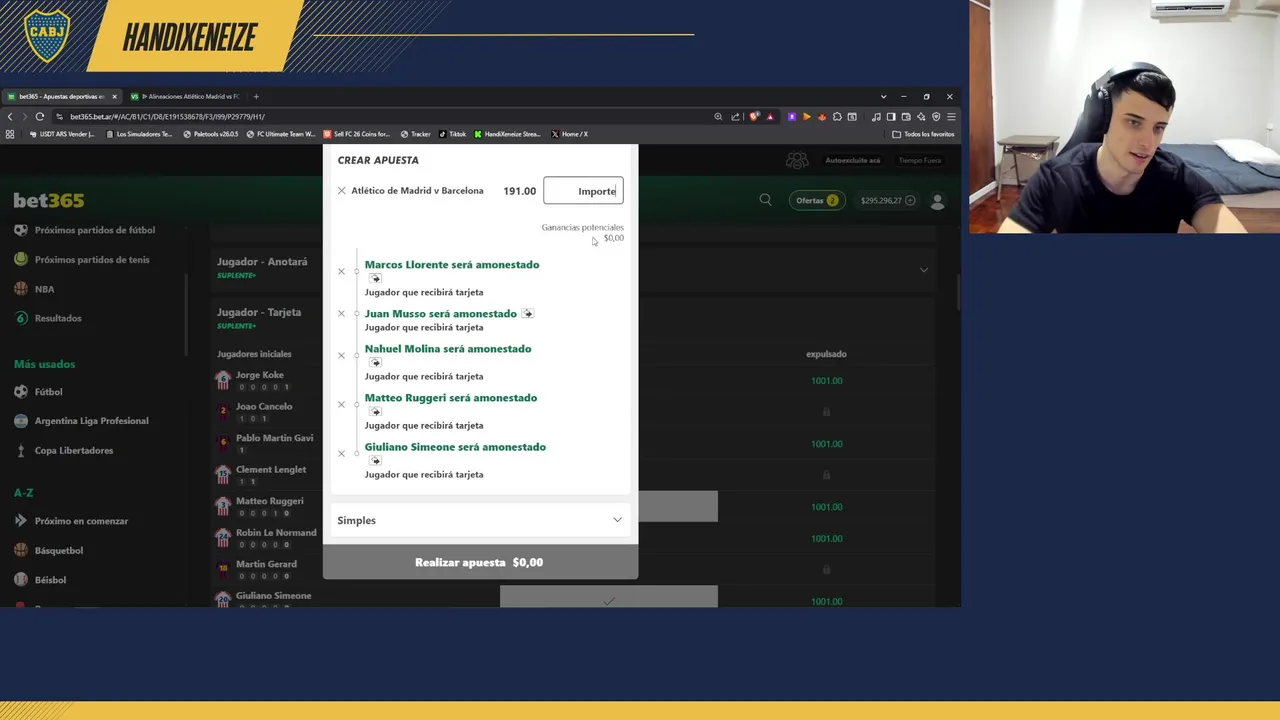The width and height of the screenshot is (1280, 720).
Task: Remove Nahuel Molina selection
Action: 341,355
